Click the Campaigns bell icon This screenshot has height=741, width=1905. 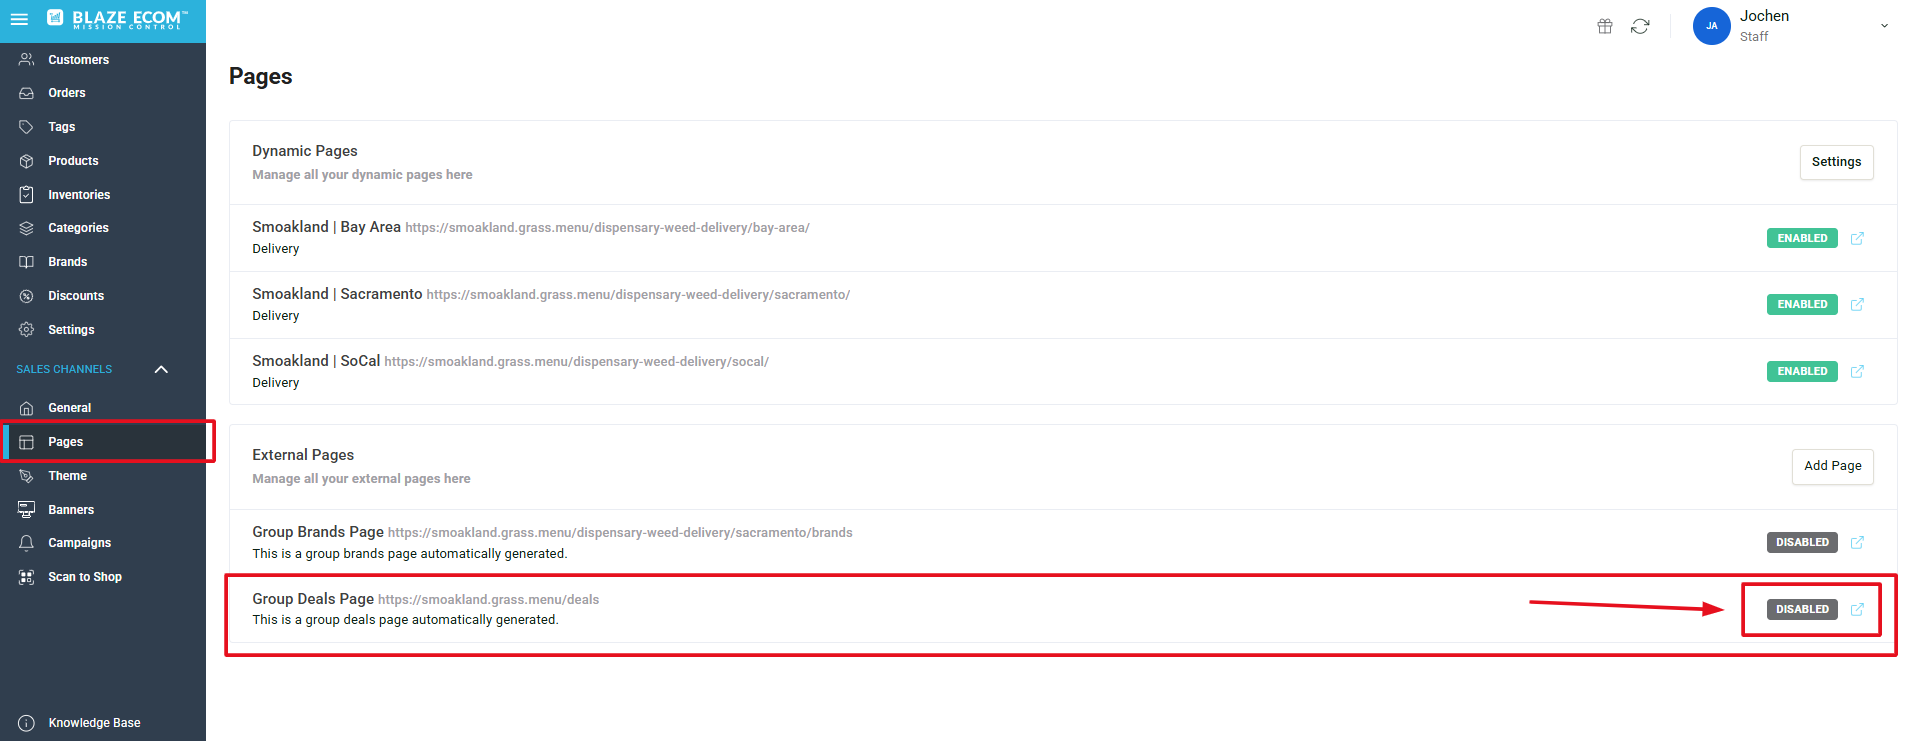pyautogui.click(x=27, y=543)
